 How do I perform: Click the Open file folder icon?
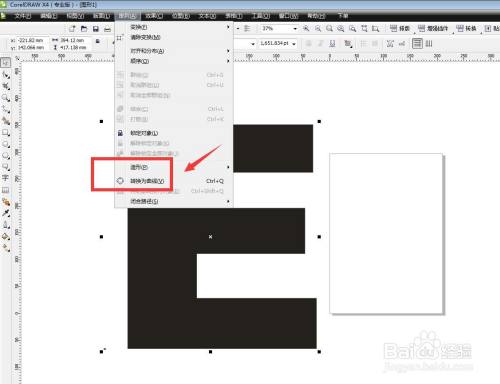click(x=84, y=29)
